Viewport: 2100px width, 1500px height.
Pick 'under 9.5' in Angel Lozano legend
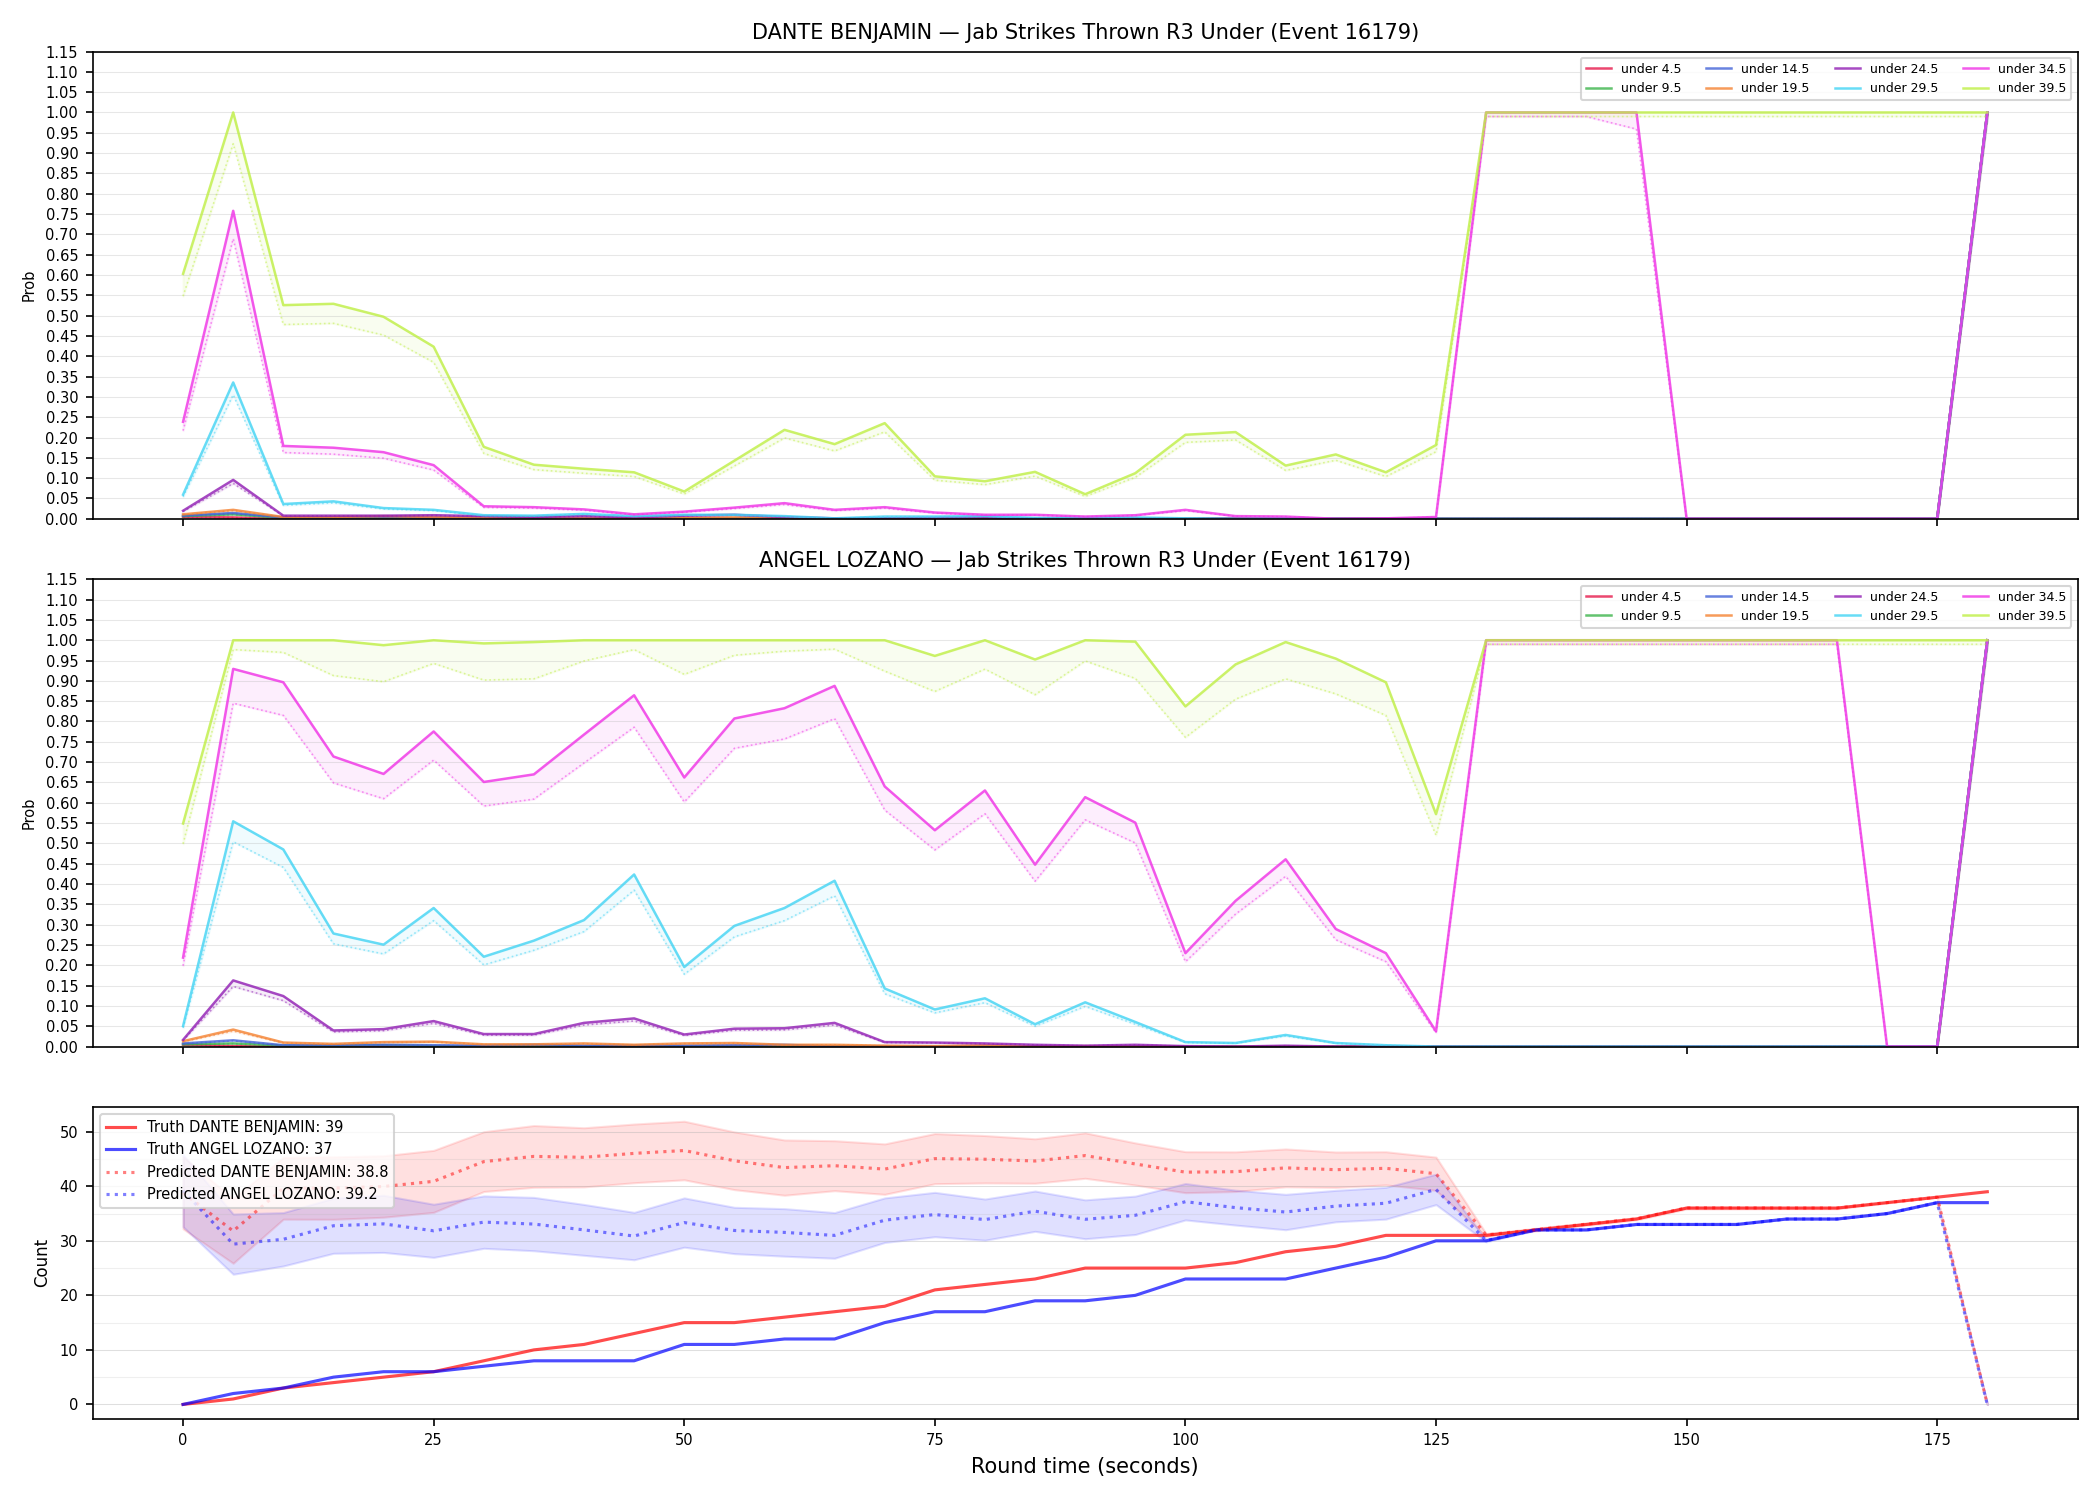click(1651, 616)
